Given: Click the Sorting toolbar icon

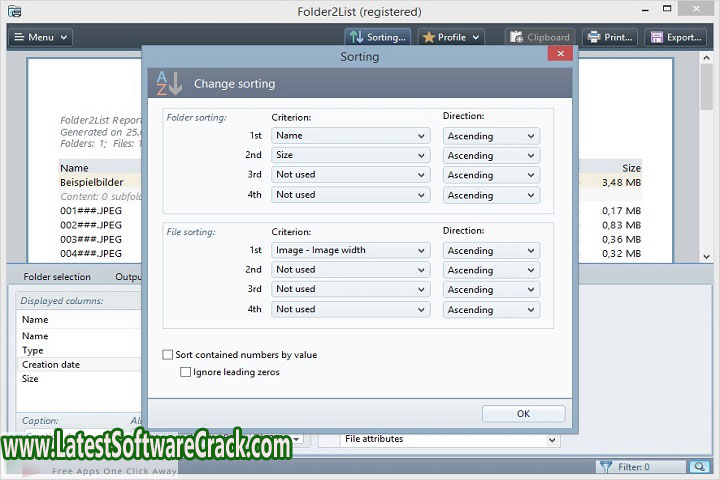Looking at the screenshot, I should [x=355, y=37].
